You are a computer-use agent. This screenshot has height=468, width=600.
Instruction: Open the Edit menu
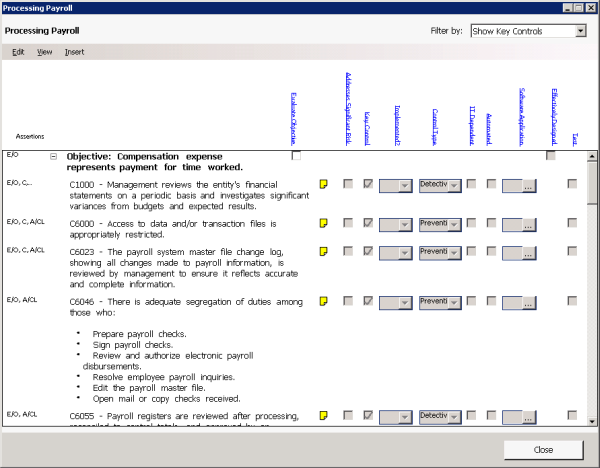[x=18, y=51]
